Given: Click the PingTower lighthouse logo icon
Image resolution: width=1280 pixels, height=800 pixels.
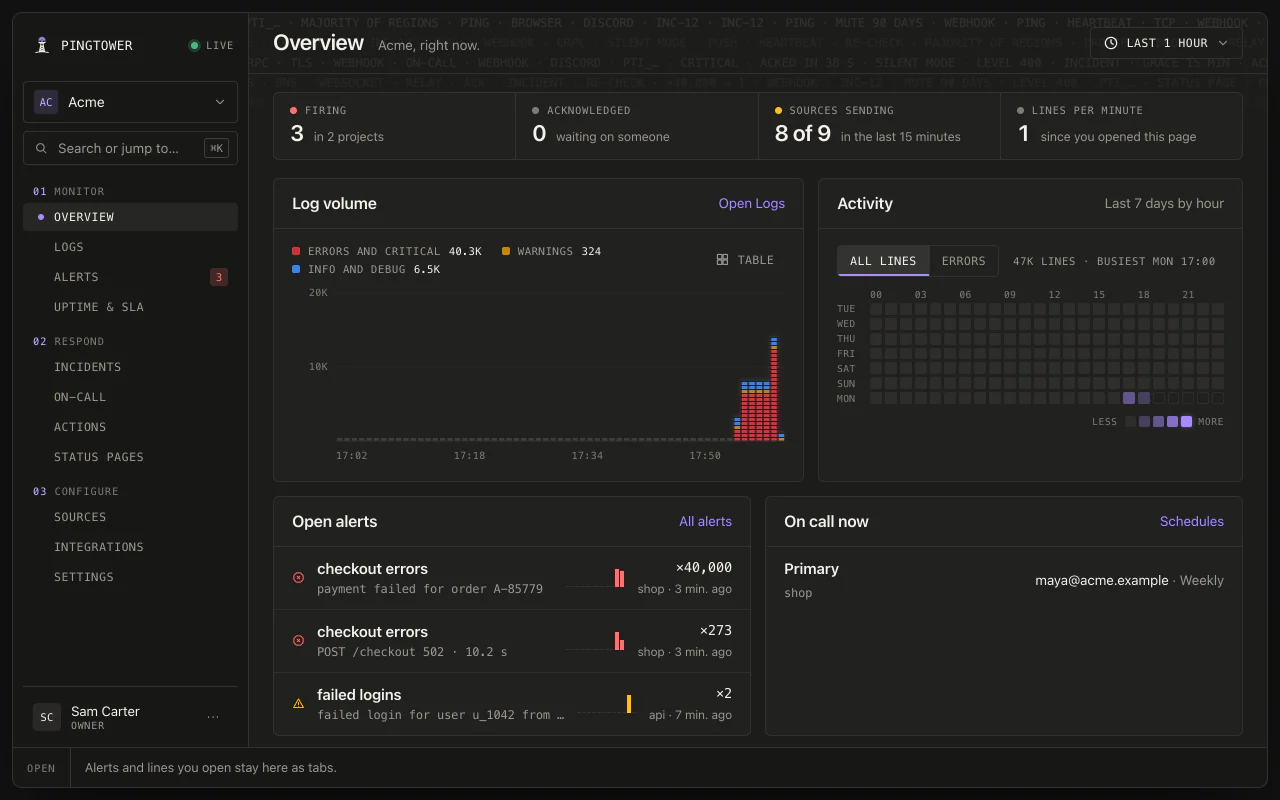Looking at the screenshot, I should (x=42, y=45).
